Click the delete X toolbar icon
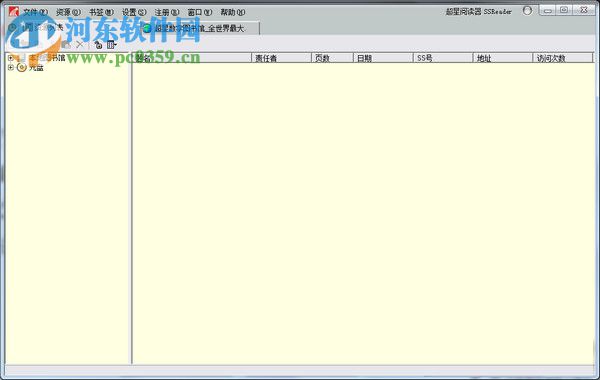 click(x=80, y=45)
